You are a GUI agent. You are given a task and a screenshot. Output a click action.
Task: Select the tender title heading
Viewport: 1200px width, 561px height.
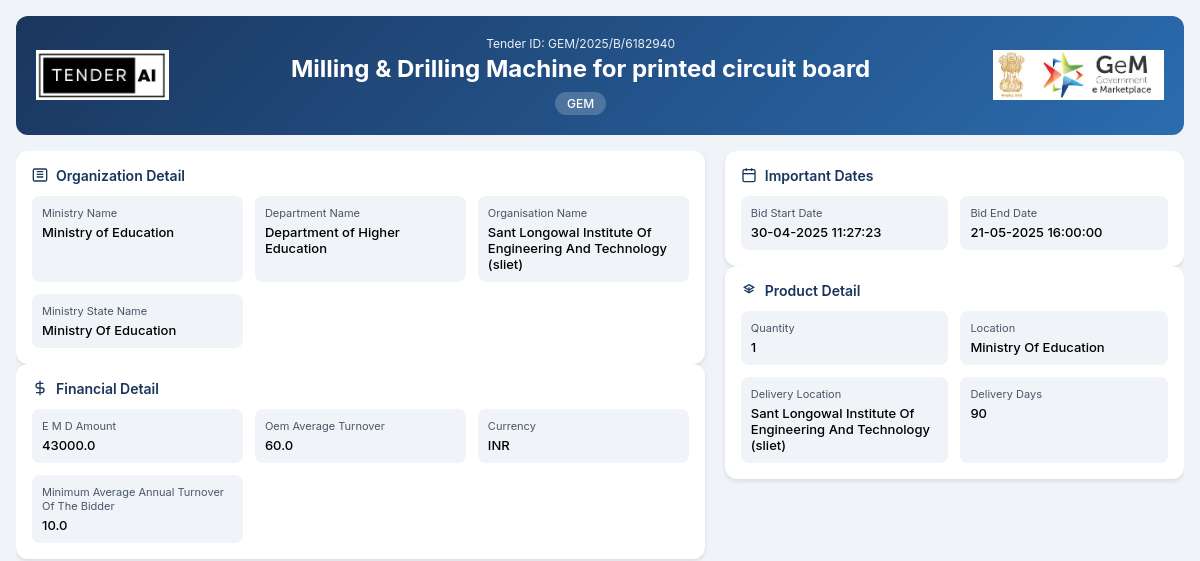click(x=580, y=69)
